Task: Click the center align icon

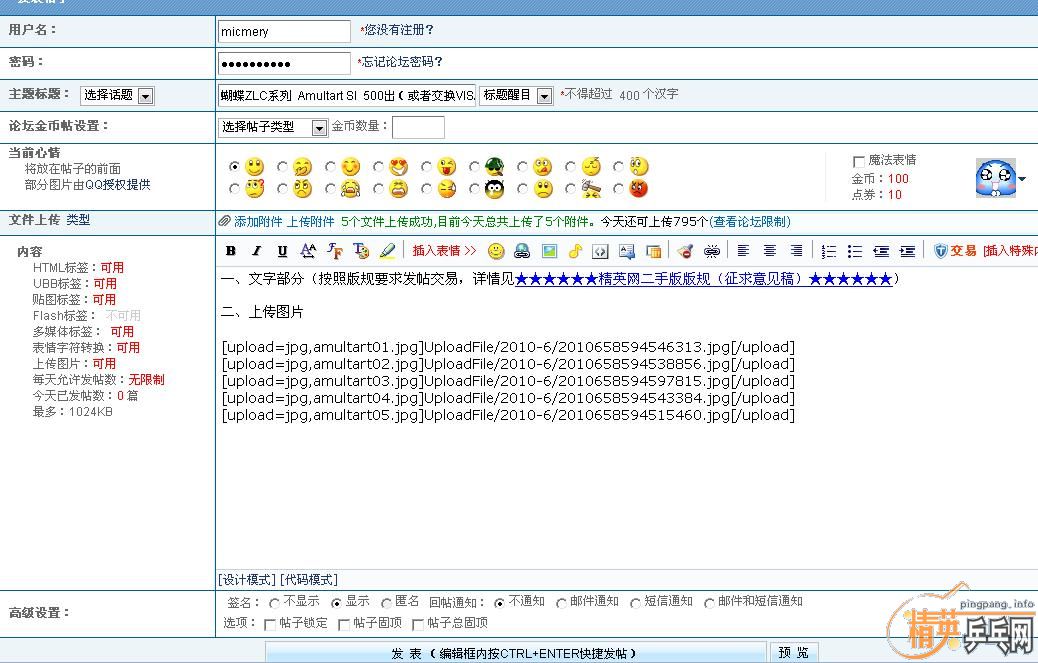Action: tap(770, 251)
